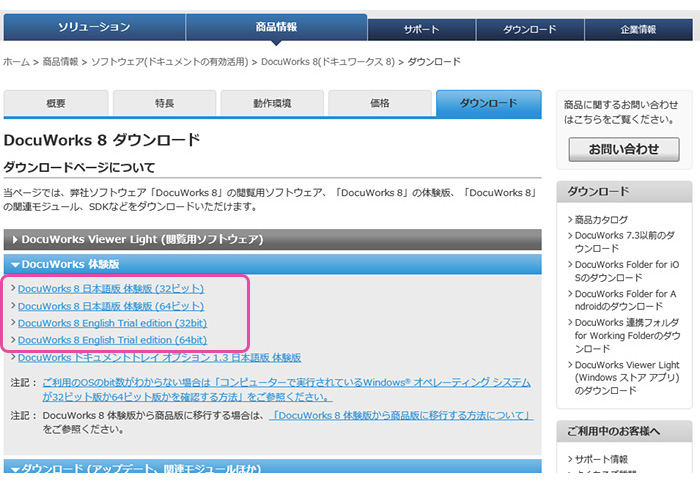Click the arrow icon beside 商品カタログ
The width and height of the screenshot is (700, 483).
pyautogui.click(x=570, y=220)
